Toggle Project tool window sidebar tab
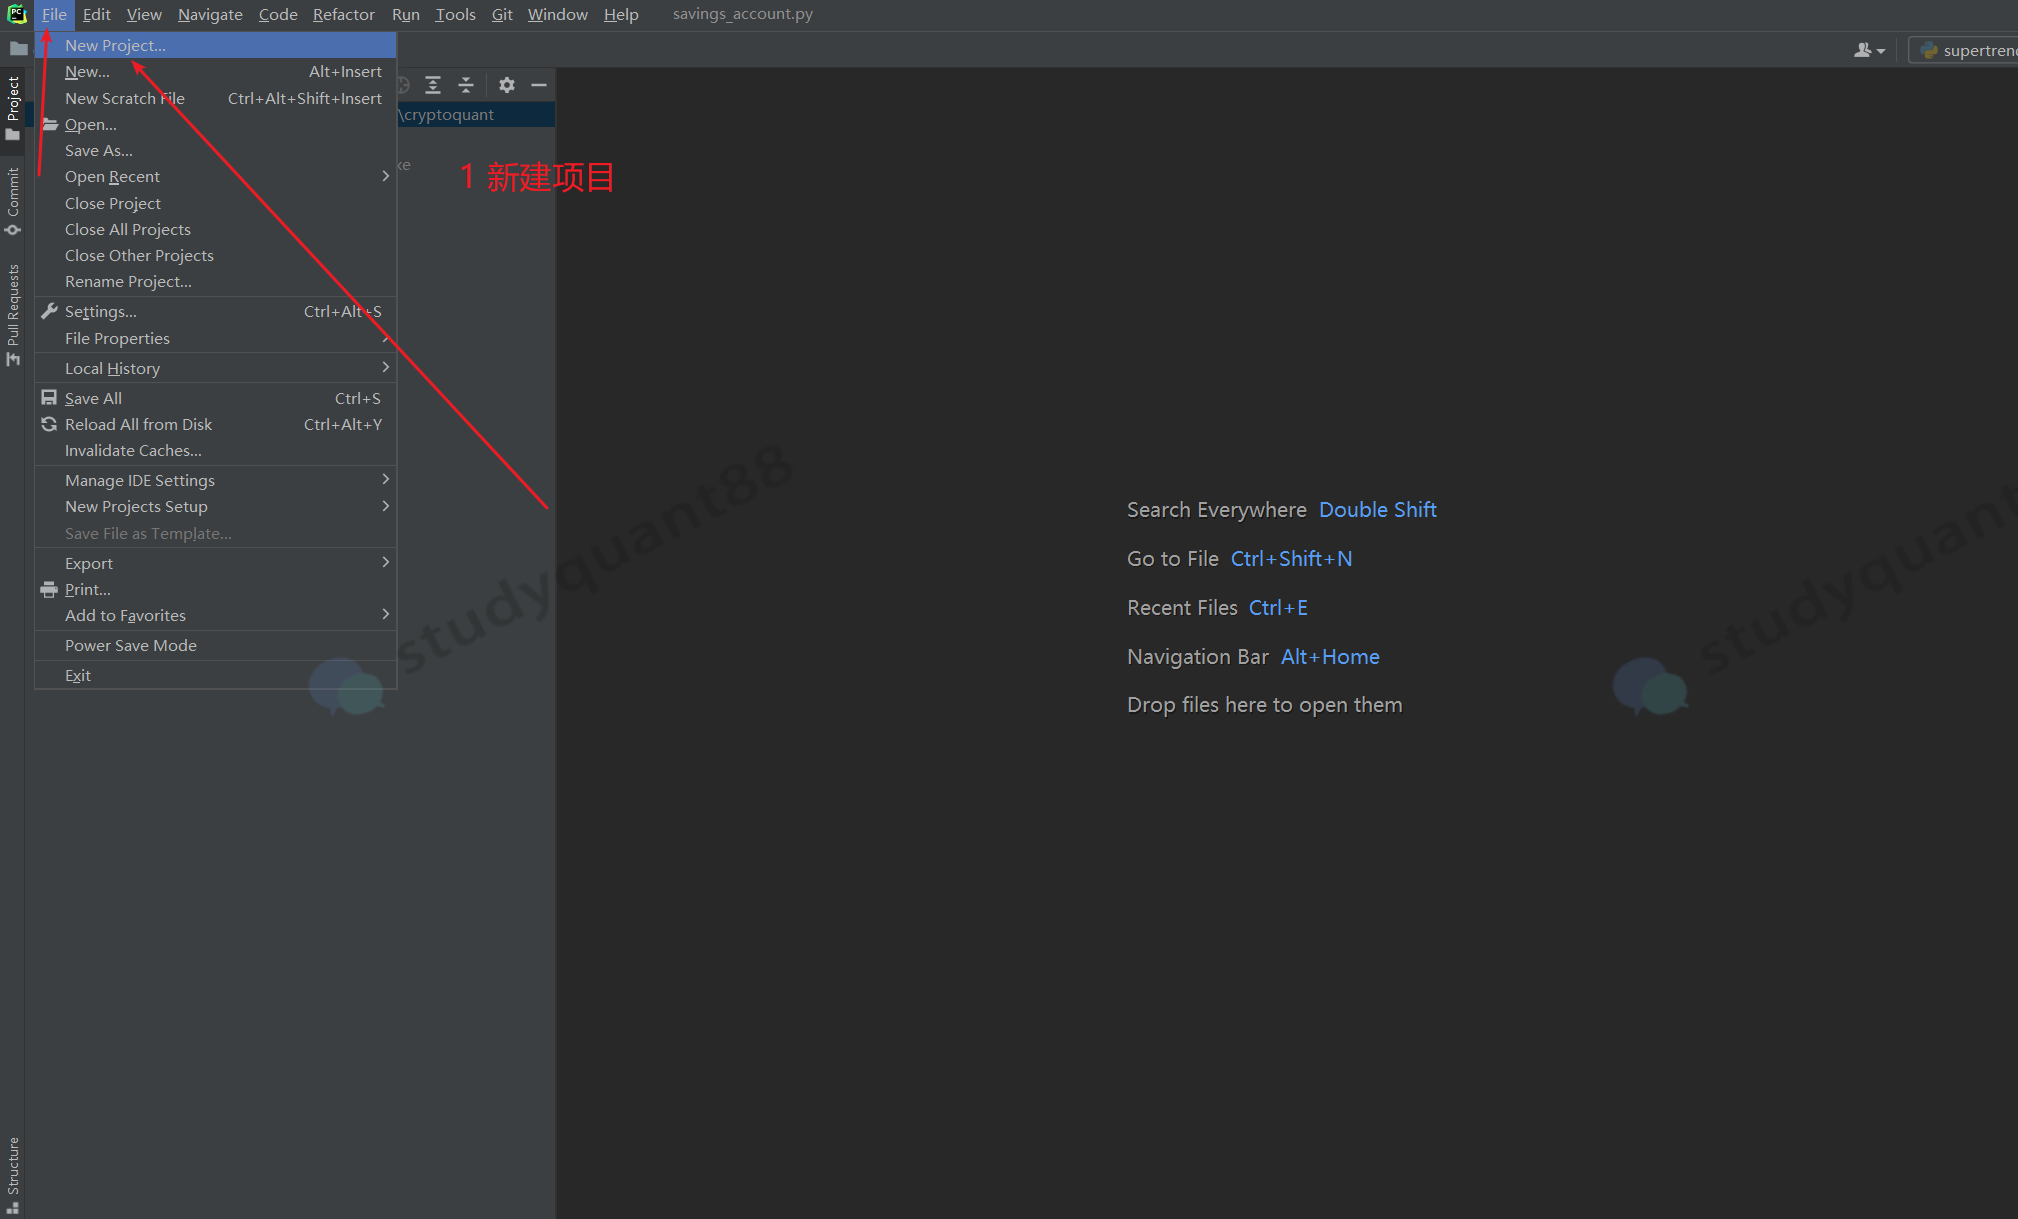2018x1219 pixels. coord(13,107)
